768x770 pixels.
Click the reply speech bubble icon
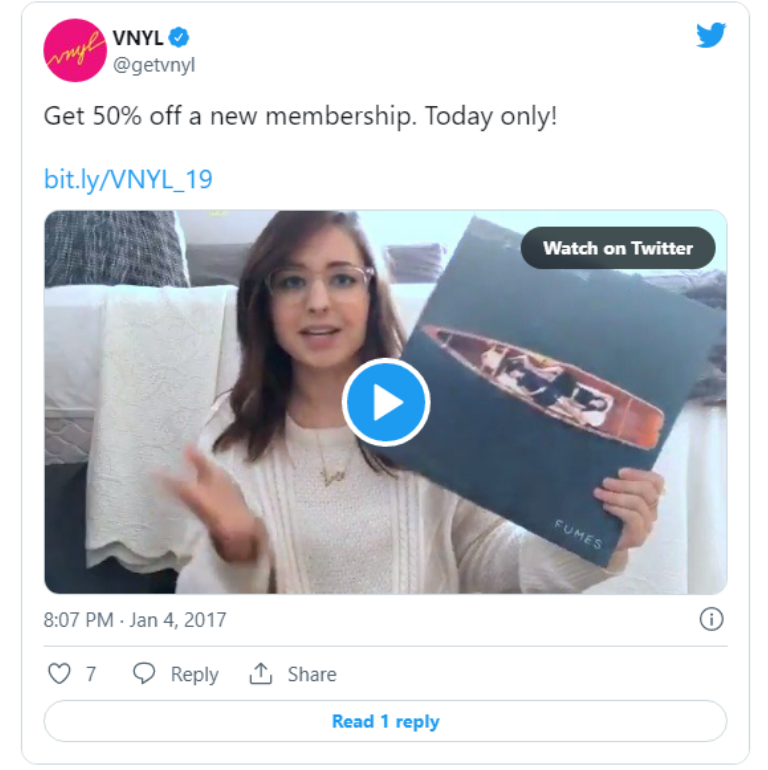tap(145, 674)
